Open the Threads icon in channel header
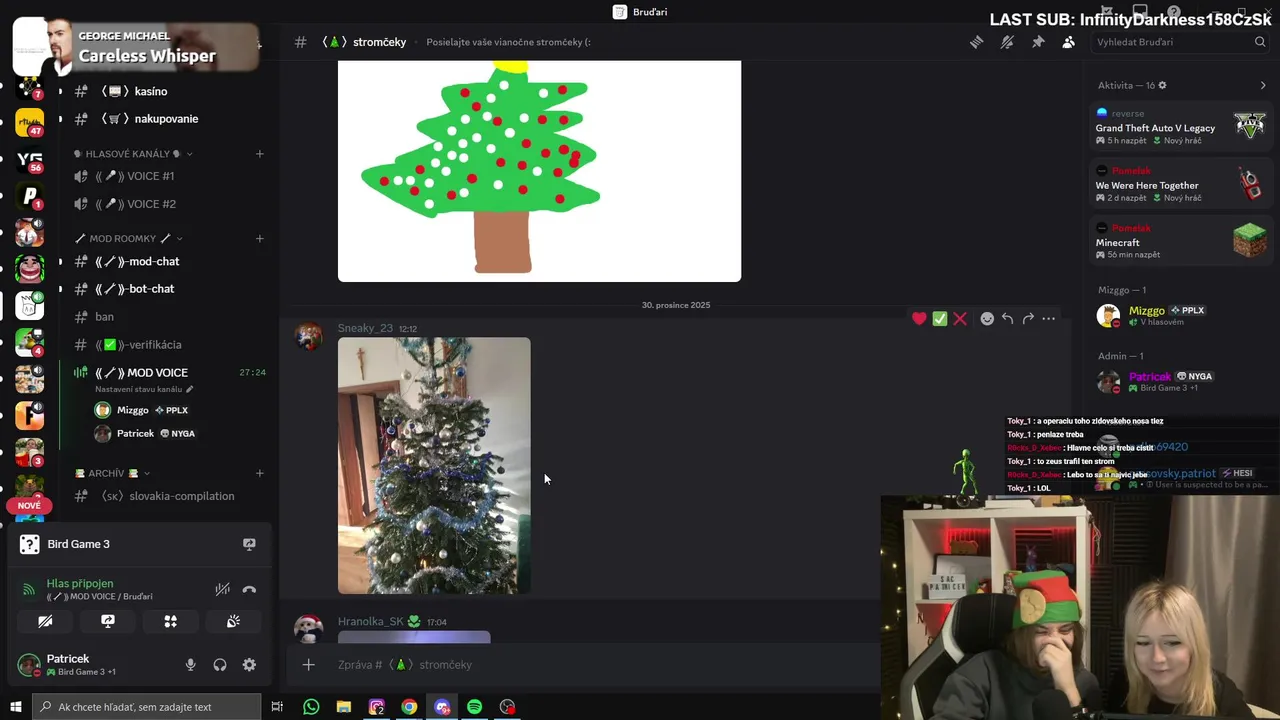Image resolution: width=1280 pixels, height=720 pixels. point(977,42)
